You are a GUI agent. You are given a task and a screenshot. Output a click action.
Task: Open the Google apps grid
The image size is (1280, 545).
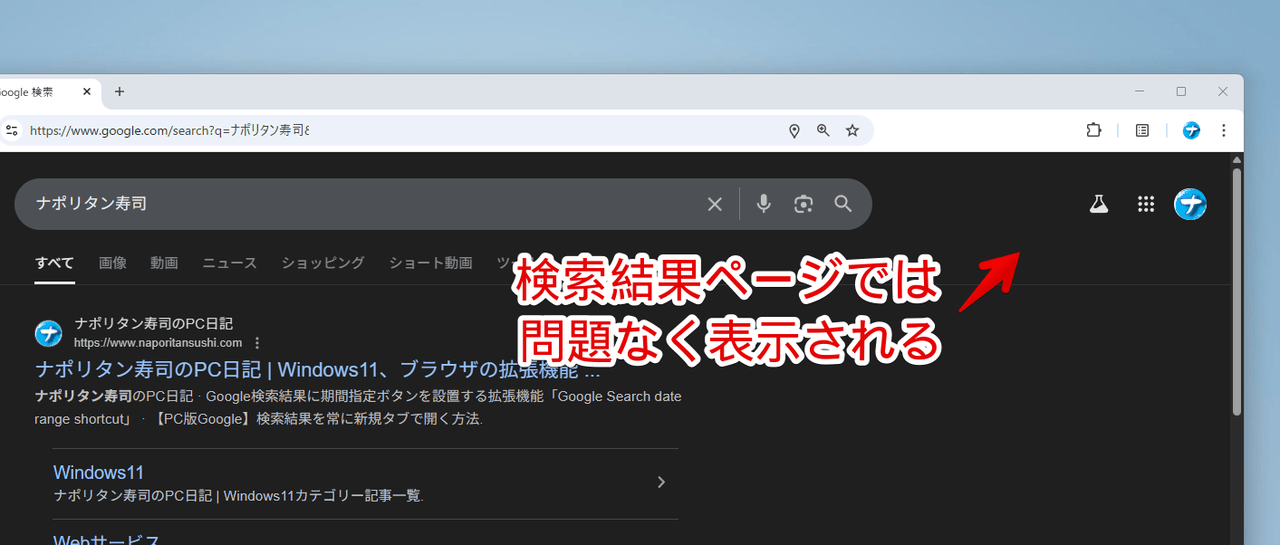click(1146, 204)
